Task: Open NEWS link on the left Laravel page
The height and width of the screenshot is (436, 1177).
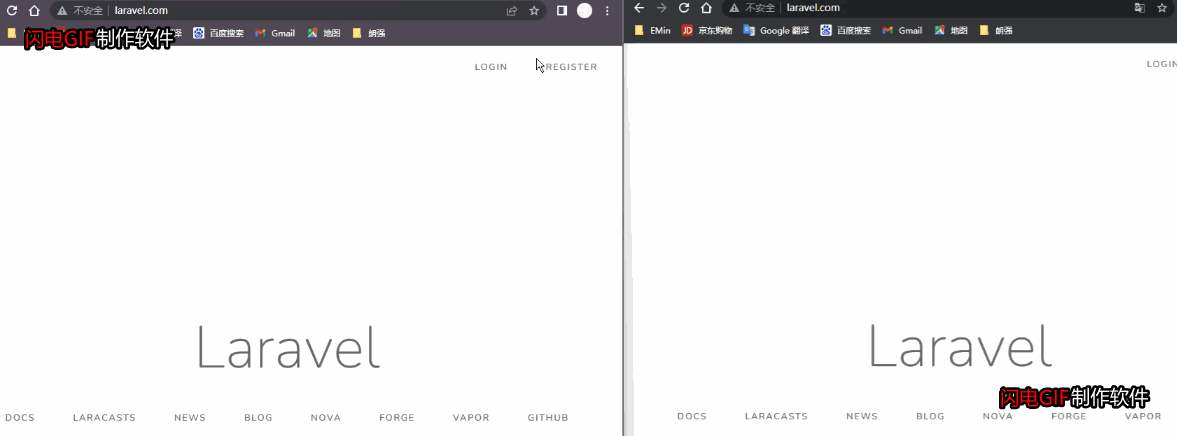Action: coord(190,417)
